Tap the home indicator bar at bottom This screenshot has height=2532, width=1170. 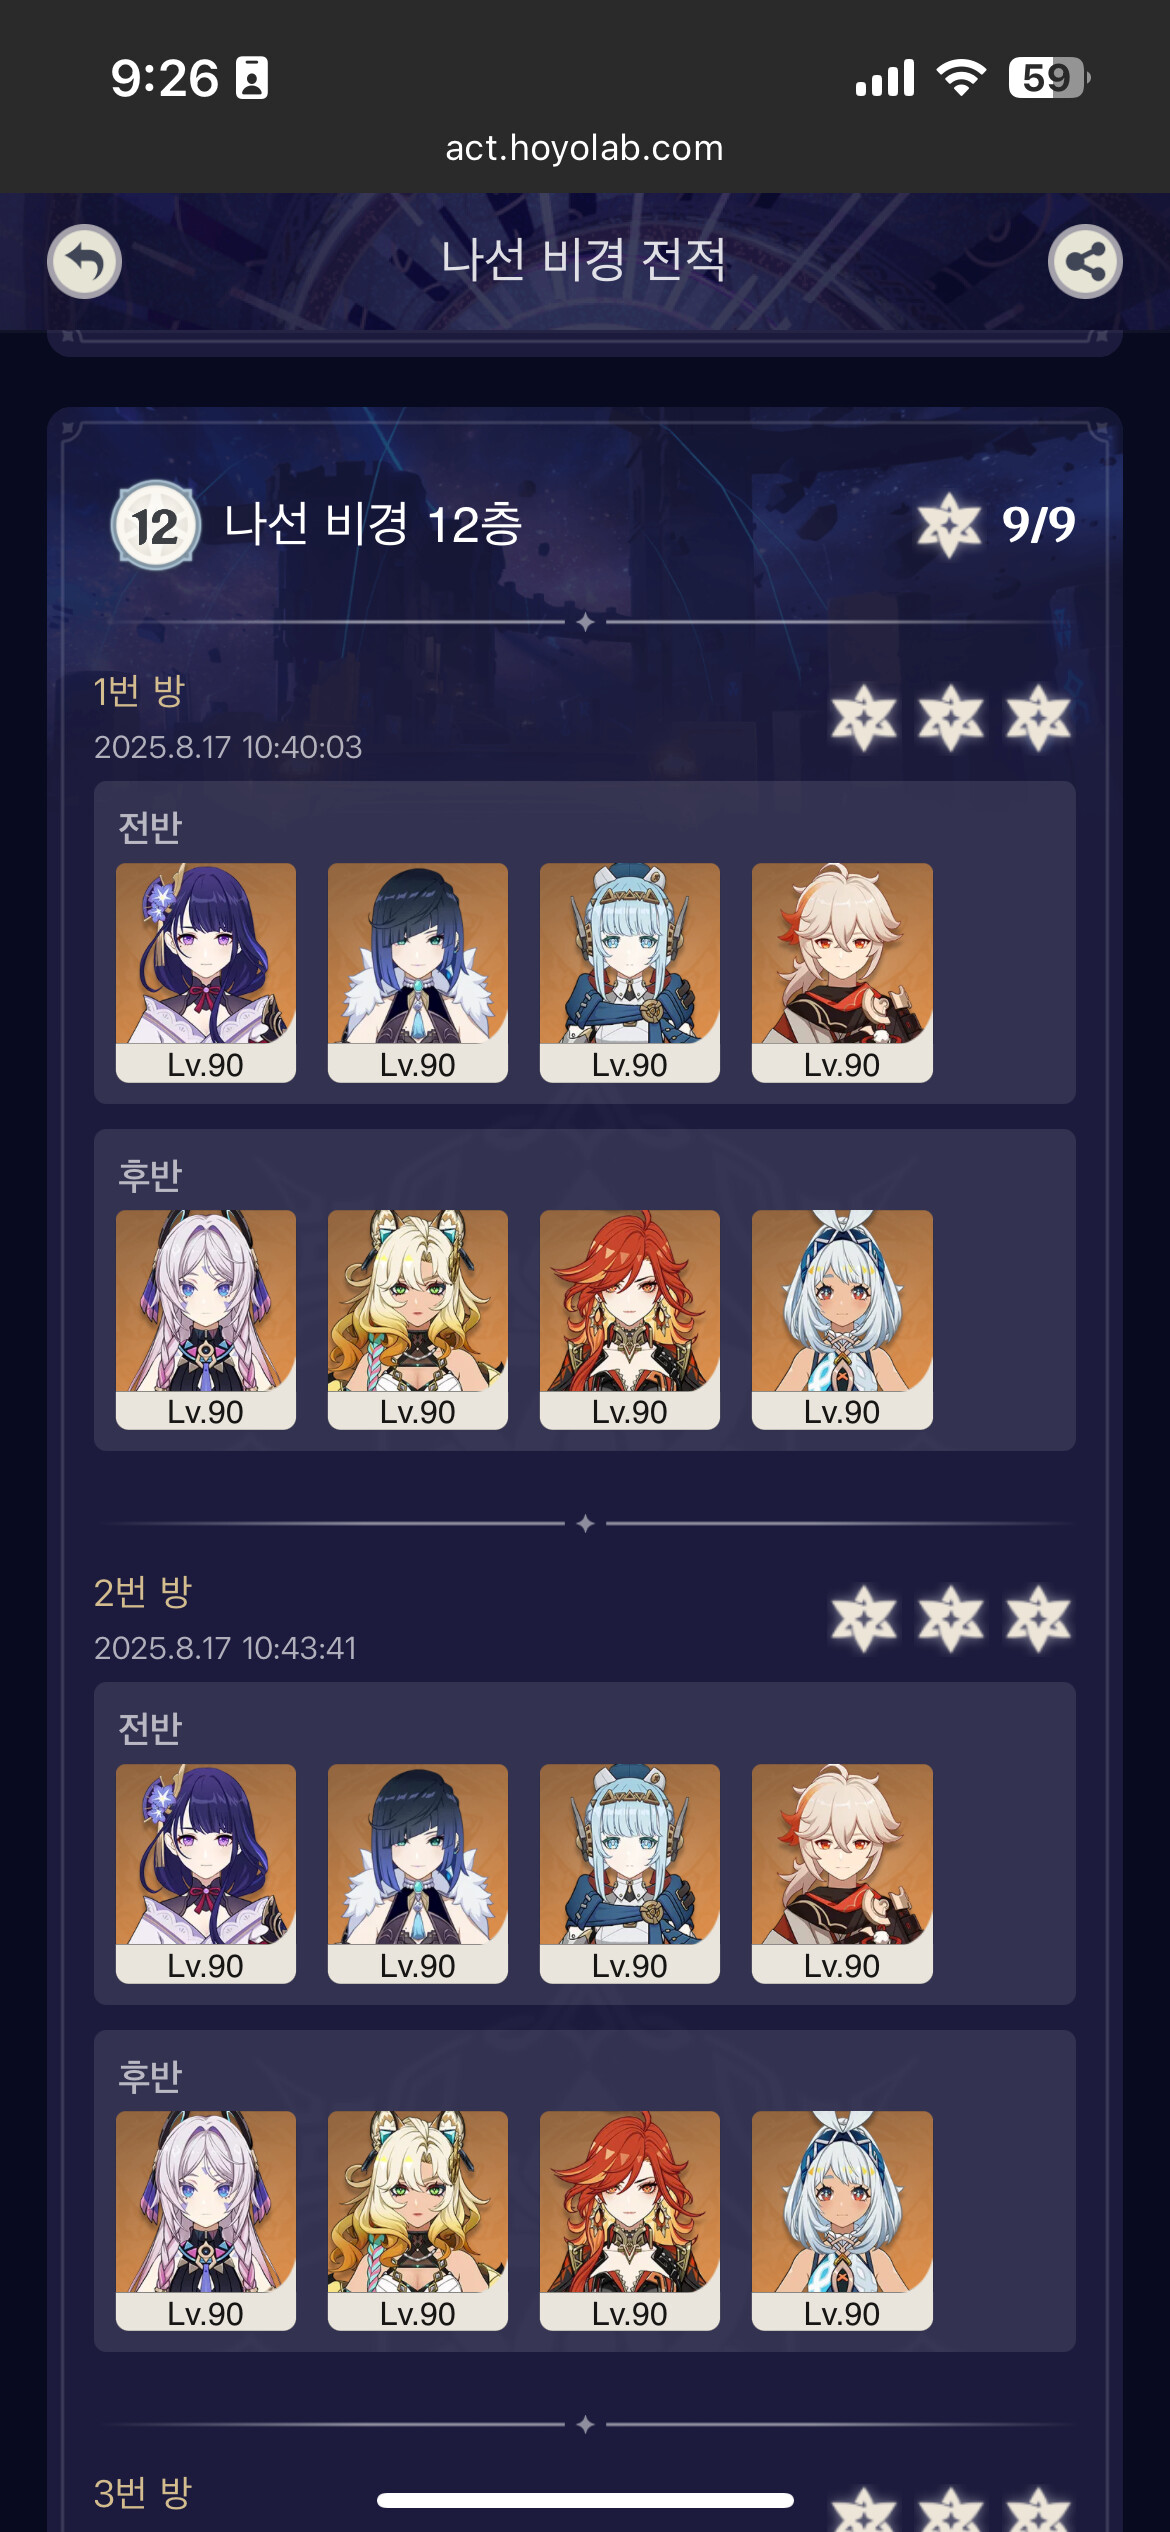coord(585,2500)
